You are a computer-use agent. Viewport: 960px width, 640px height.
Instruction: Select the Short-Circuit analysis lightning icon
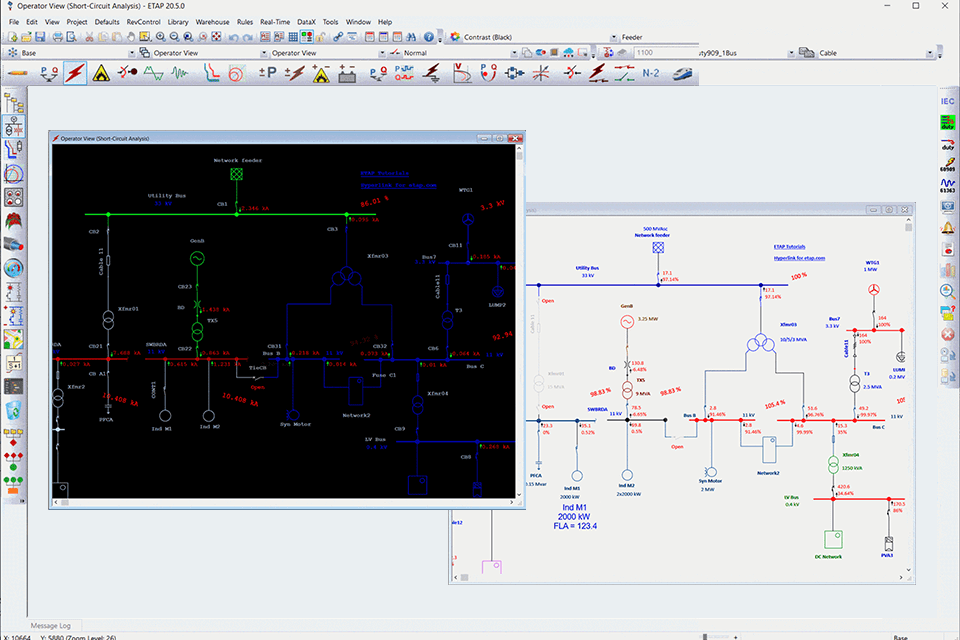(x=75, y=73)
